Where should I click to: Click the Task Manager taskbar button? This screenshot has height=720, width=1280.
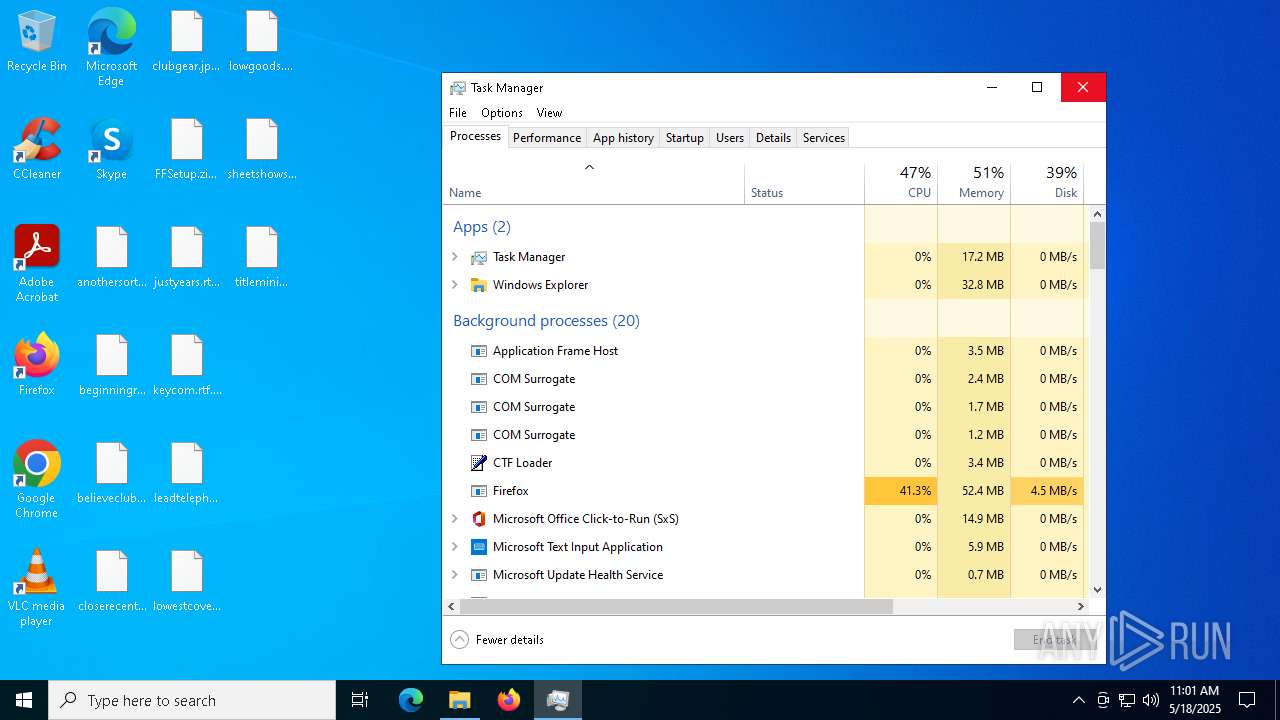click(558, 700)
